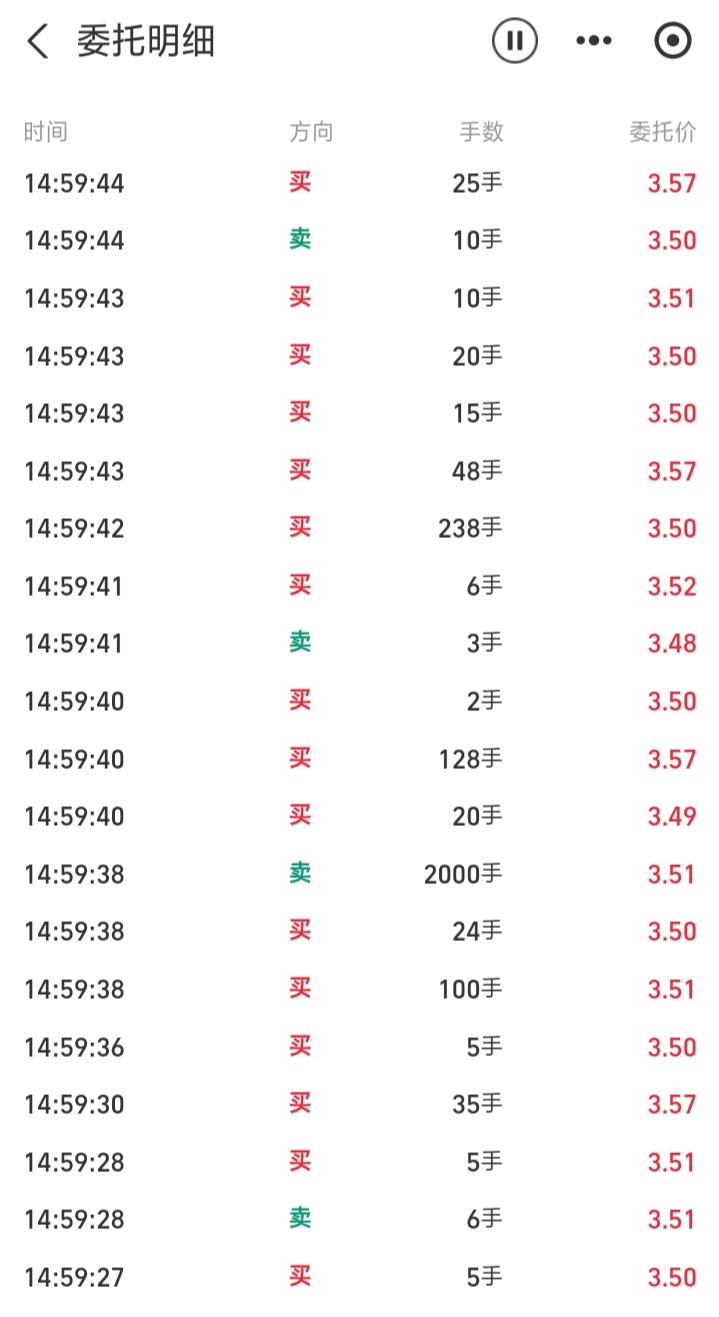This screenshot has height=1317, width=719.
Task: Pause the live order feed
Action: (514, 41)
